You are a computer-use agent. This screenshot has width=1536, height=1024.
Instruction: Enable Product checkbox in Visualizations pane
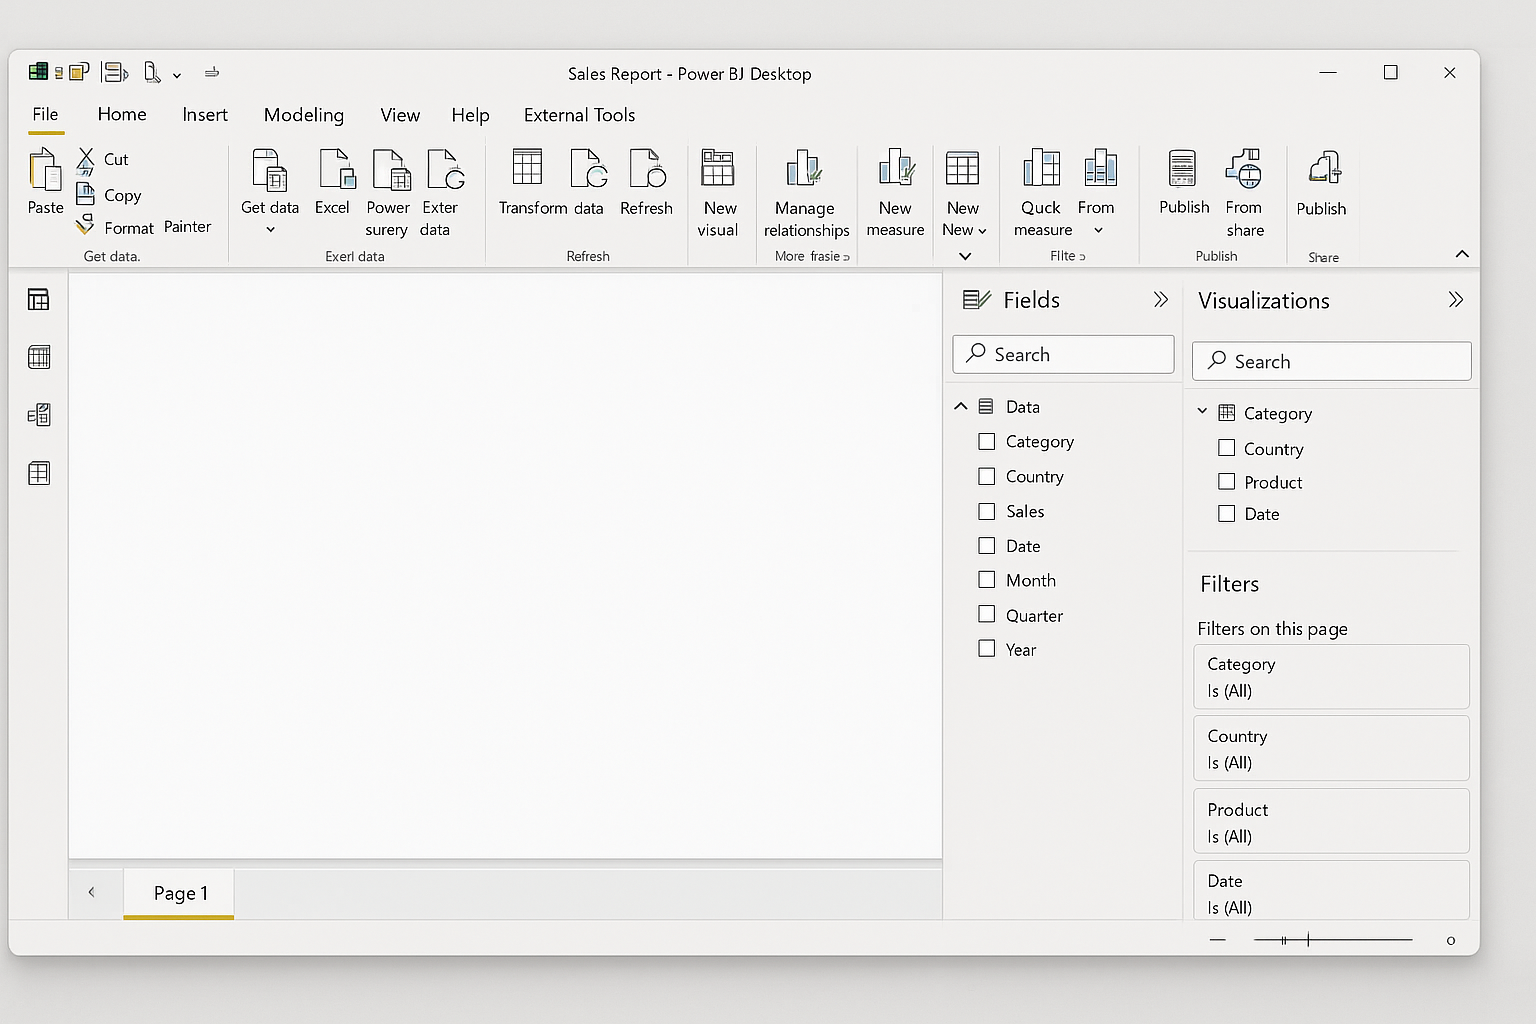[x=1227, y=482]
